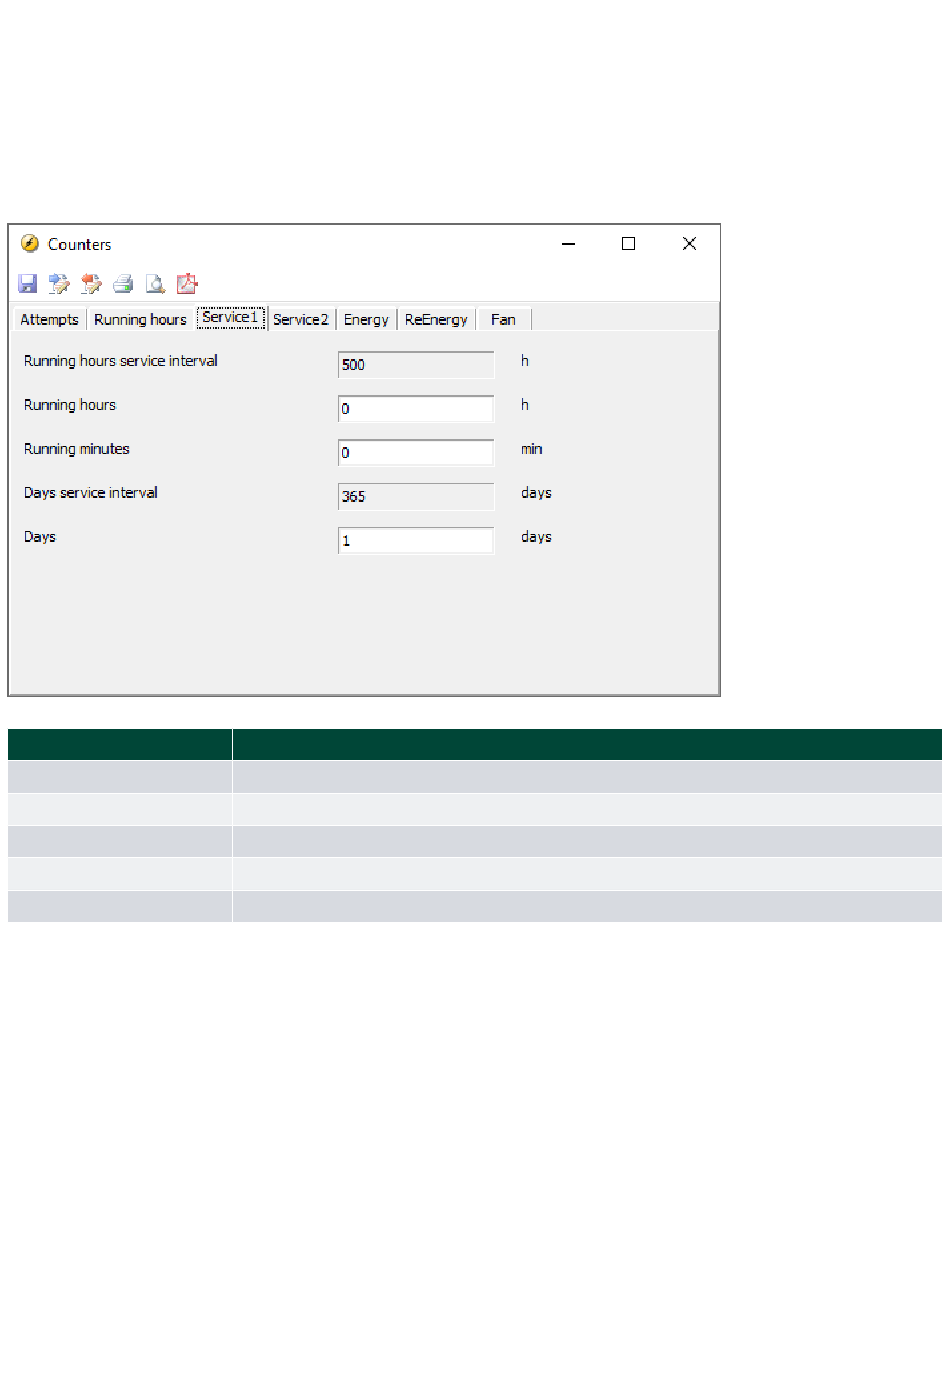
Task: Click the blue-arrow read parameters icon
Action: 60,284
